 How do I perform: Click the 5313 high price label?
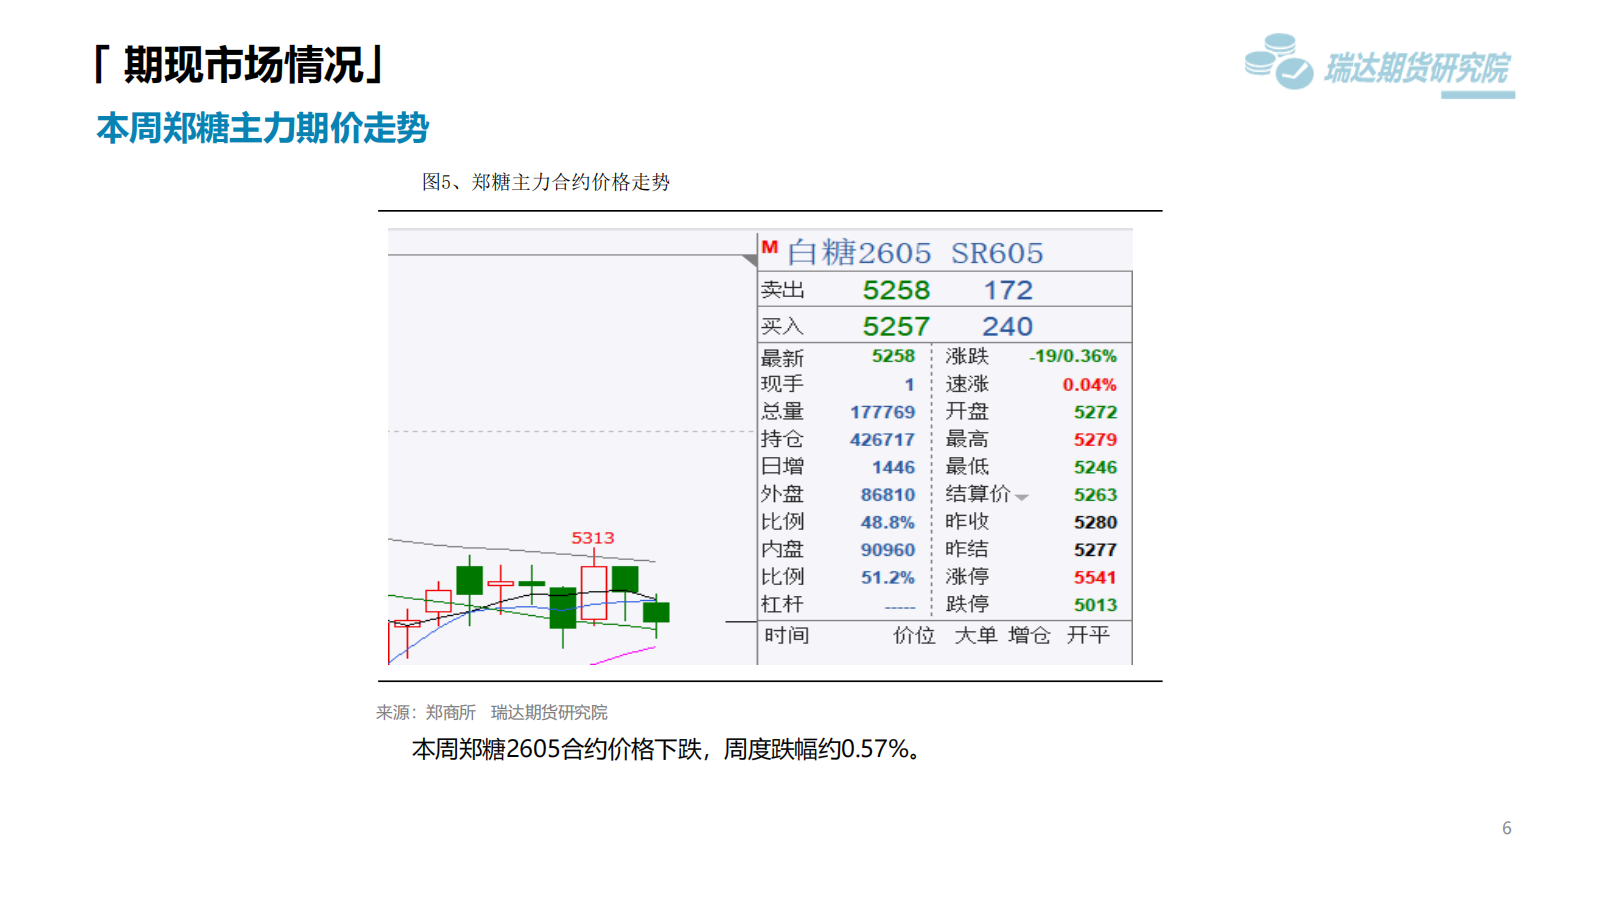[x=592, y=538]
